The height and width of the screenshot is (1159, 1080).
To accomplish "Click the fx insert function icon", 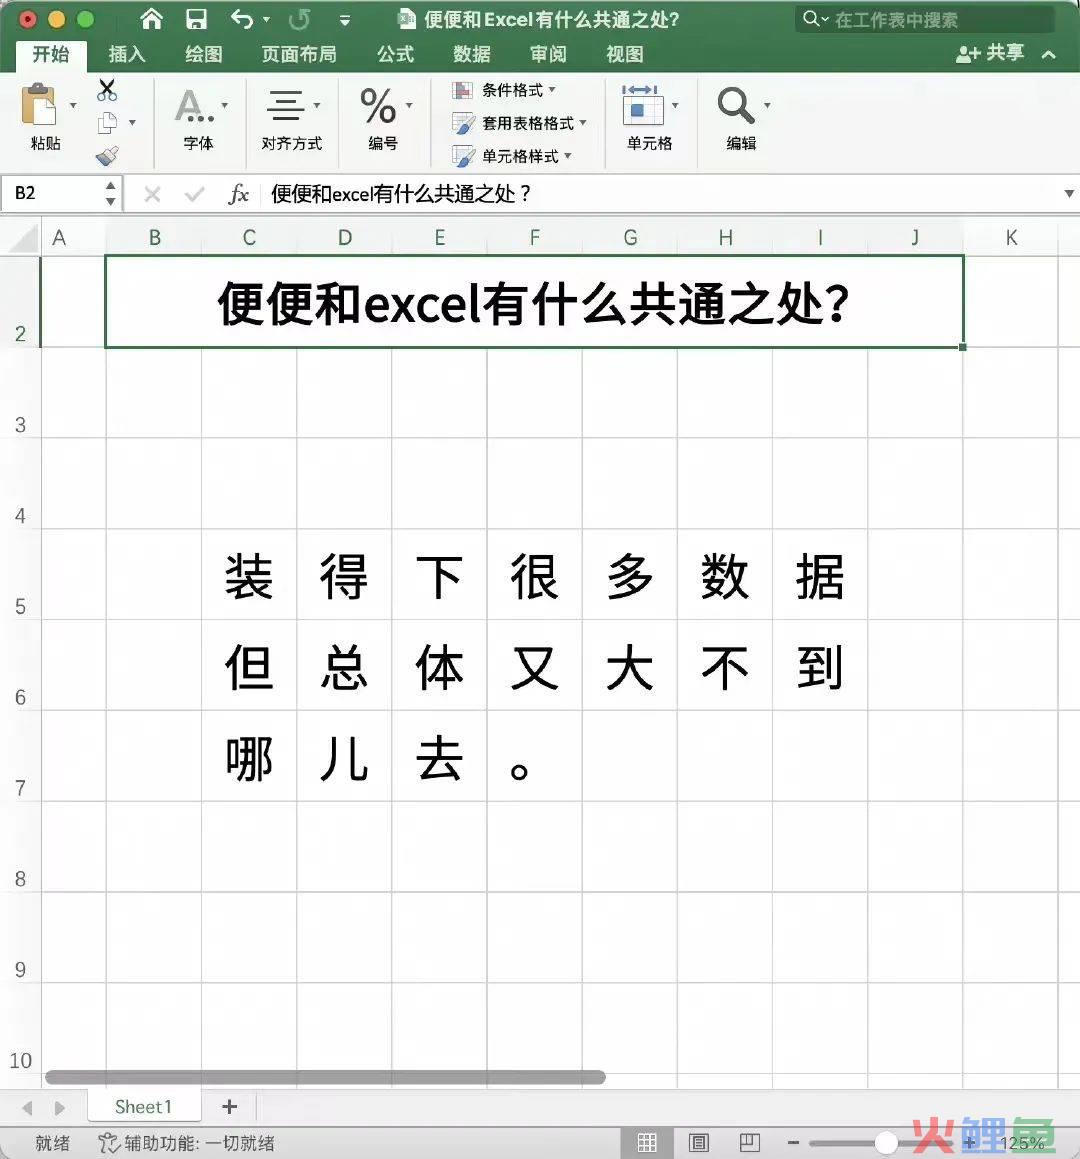I will pyautogui.click(x=238, y=194).
